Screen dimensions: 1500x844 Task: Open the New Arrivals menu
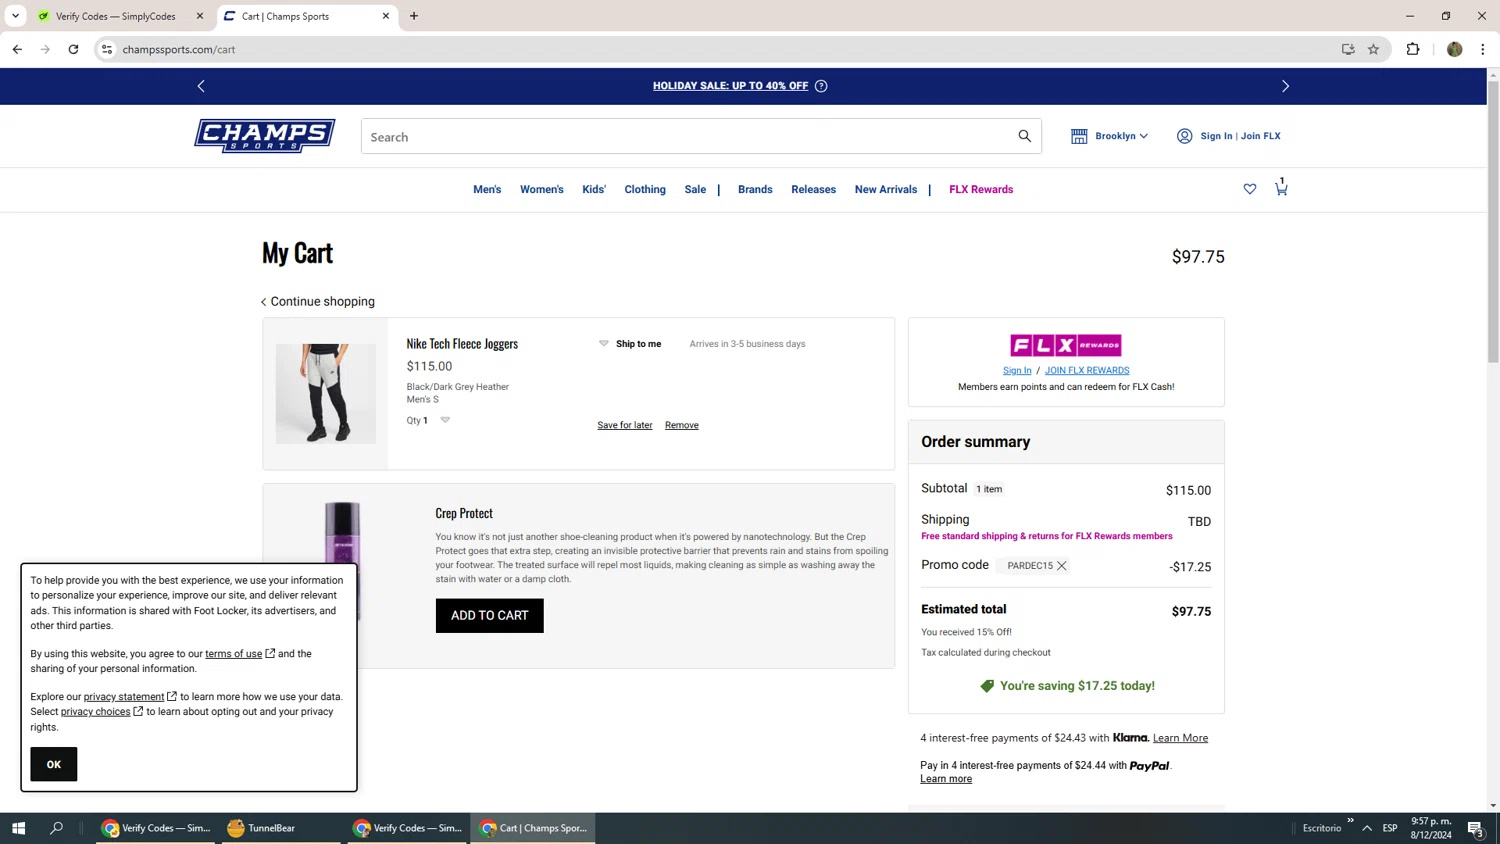pos(886,189)
